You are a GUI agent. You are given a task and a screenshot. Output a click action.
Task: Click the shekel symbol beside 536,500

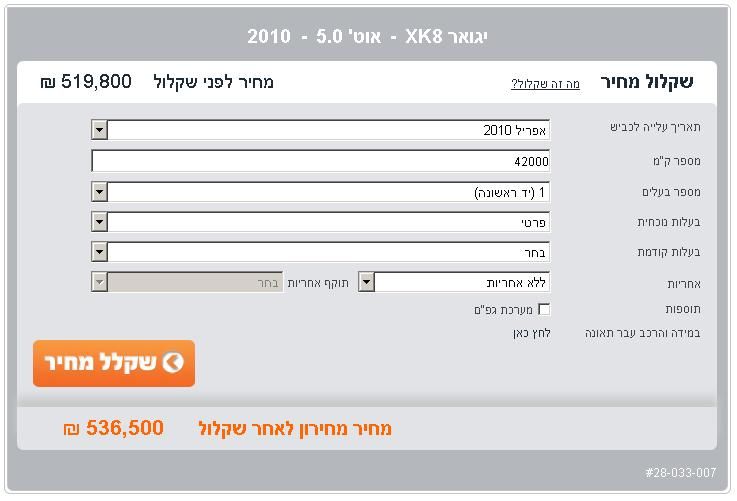71,430
